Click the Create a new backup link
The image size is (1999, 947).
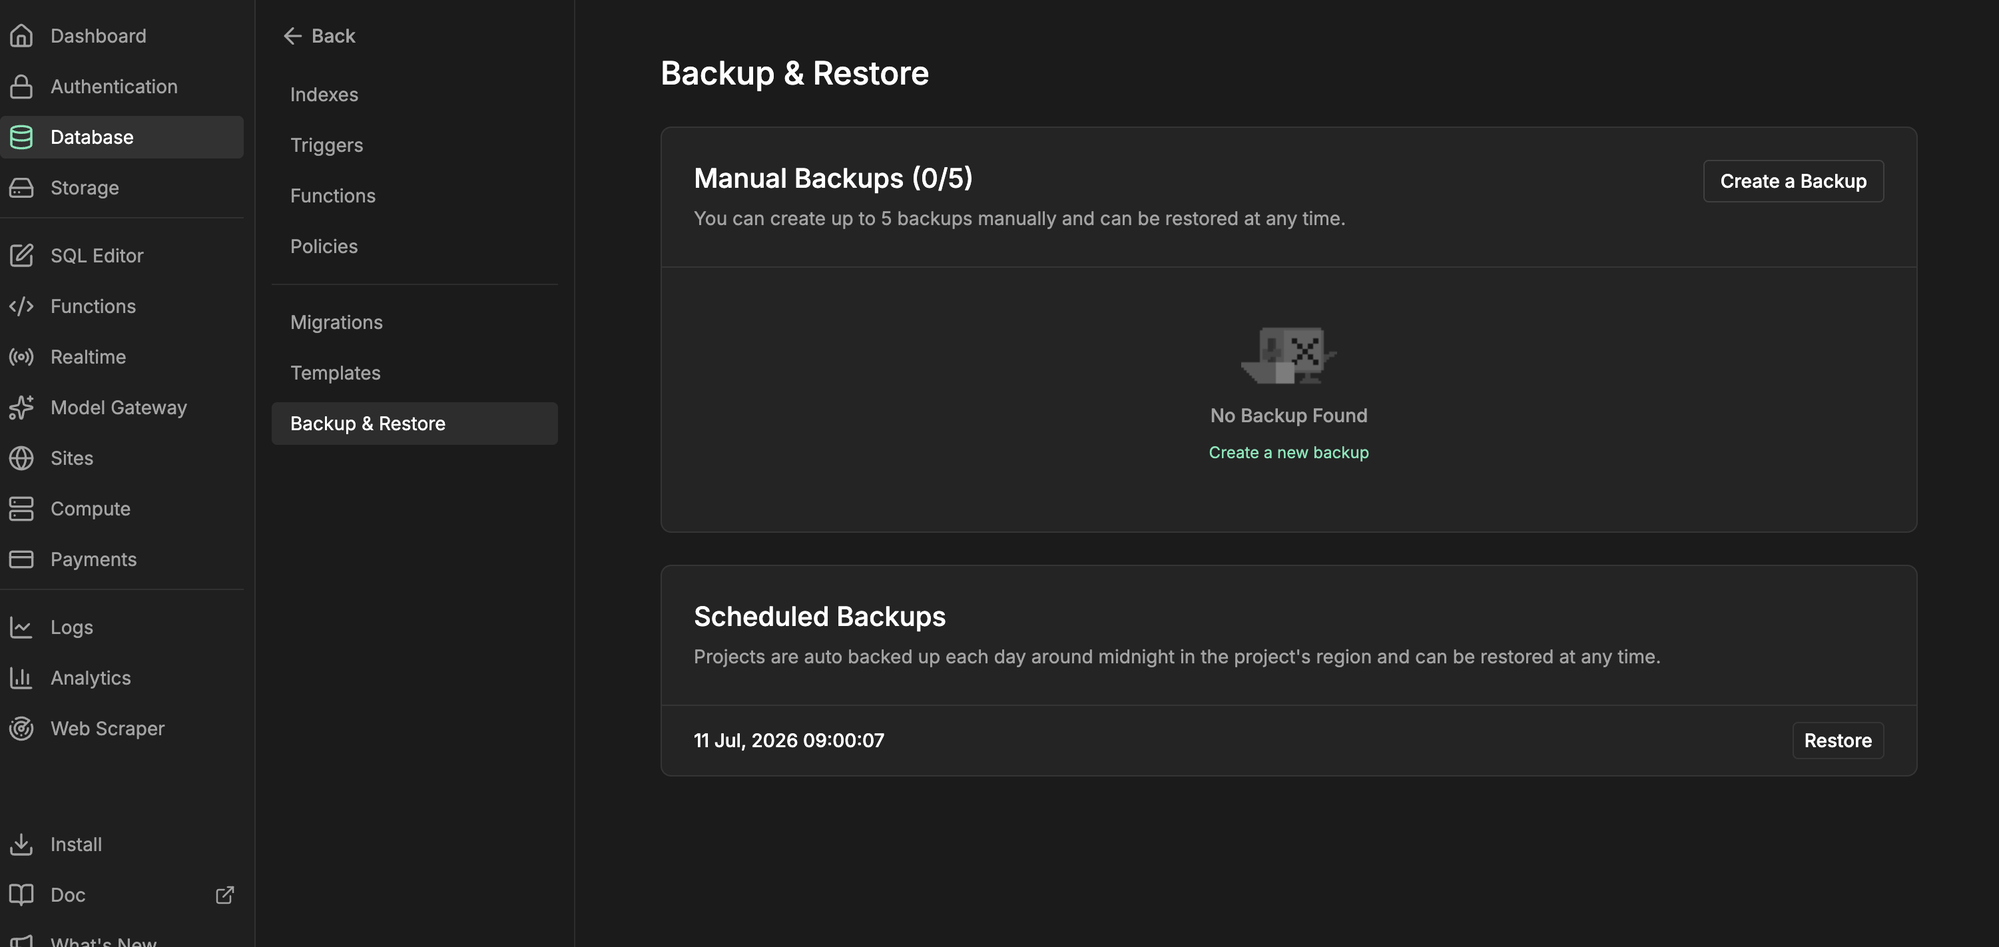tap(1288, 453)
